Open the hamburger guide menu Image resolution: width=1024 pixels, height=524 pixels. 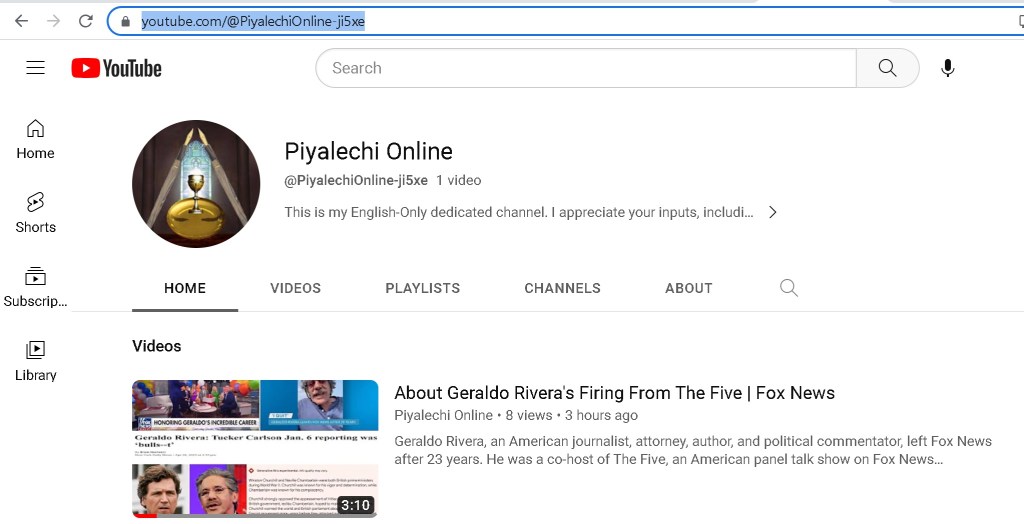pyautogui.click(x=36, y=68)
